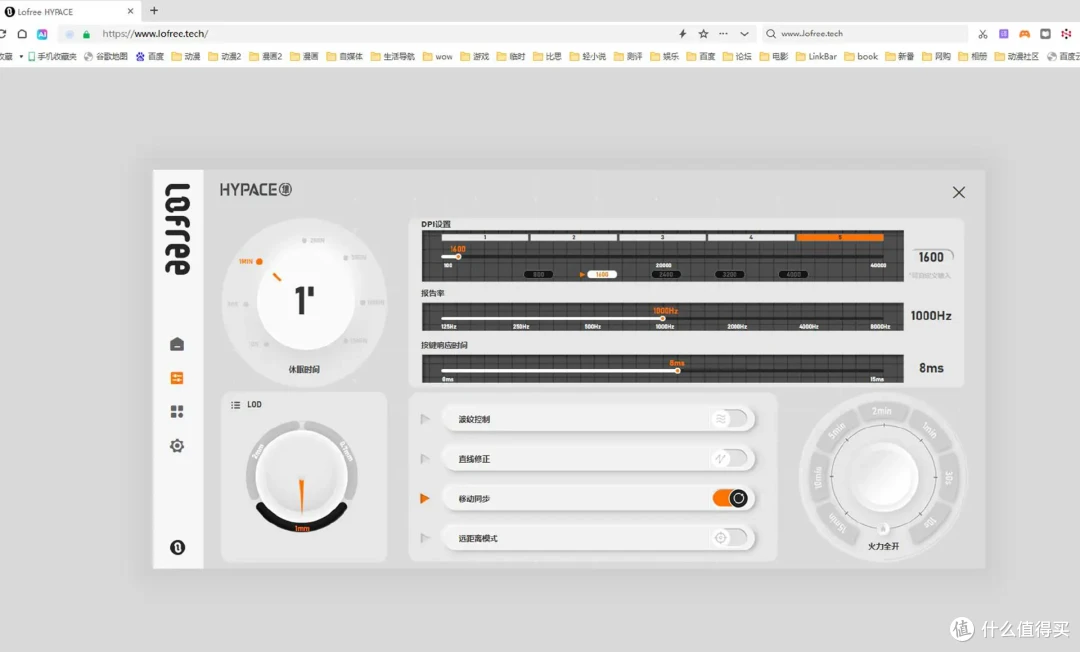
Task: Select the orange DPI stage 5 tab
Action: click(x=840, y=237)
